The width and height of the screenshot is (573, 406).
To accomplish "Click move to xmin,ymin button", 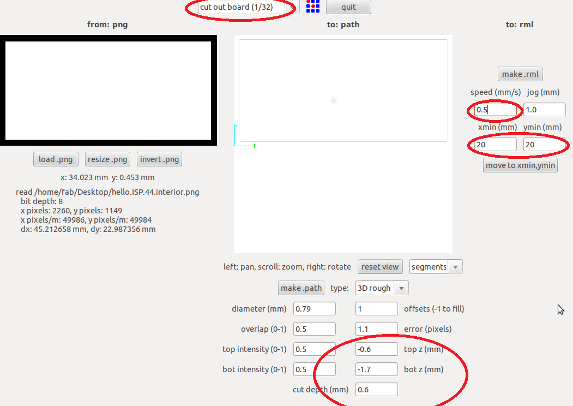I will pos(520,166).
